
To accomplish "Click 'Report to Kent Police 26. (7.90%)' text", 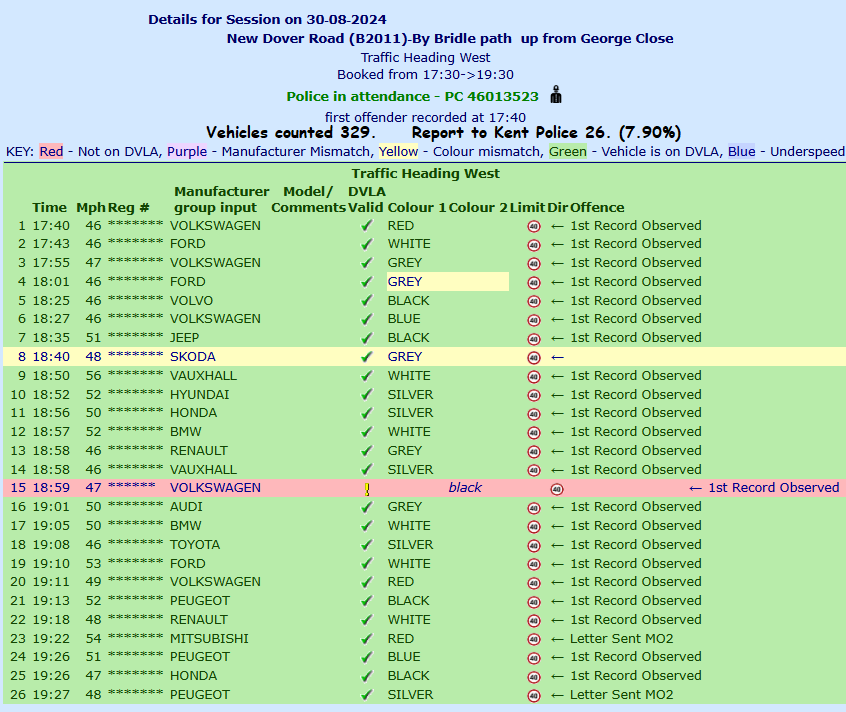I will pyautogui.click(x=546, y=133).
